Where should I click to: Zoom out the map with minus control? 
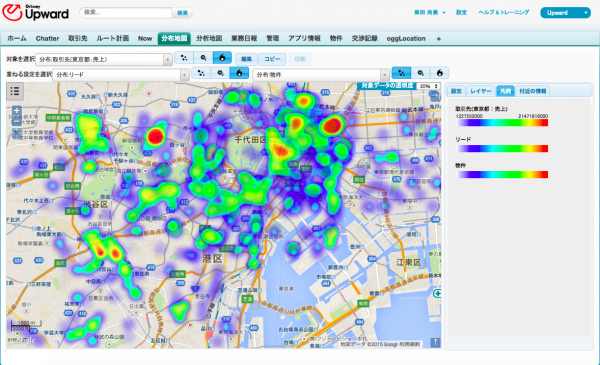(x=16, y=121)
